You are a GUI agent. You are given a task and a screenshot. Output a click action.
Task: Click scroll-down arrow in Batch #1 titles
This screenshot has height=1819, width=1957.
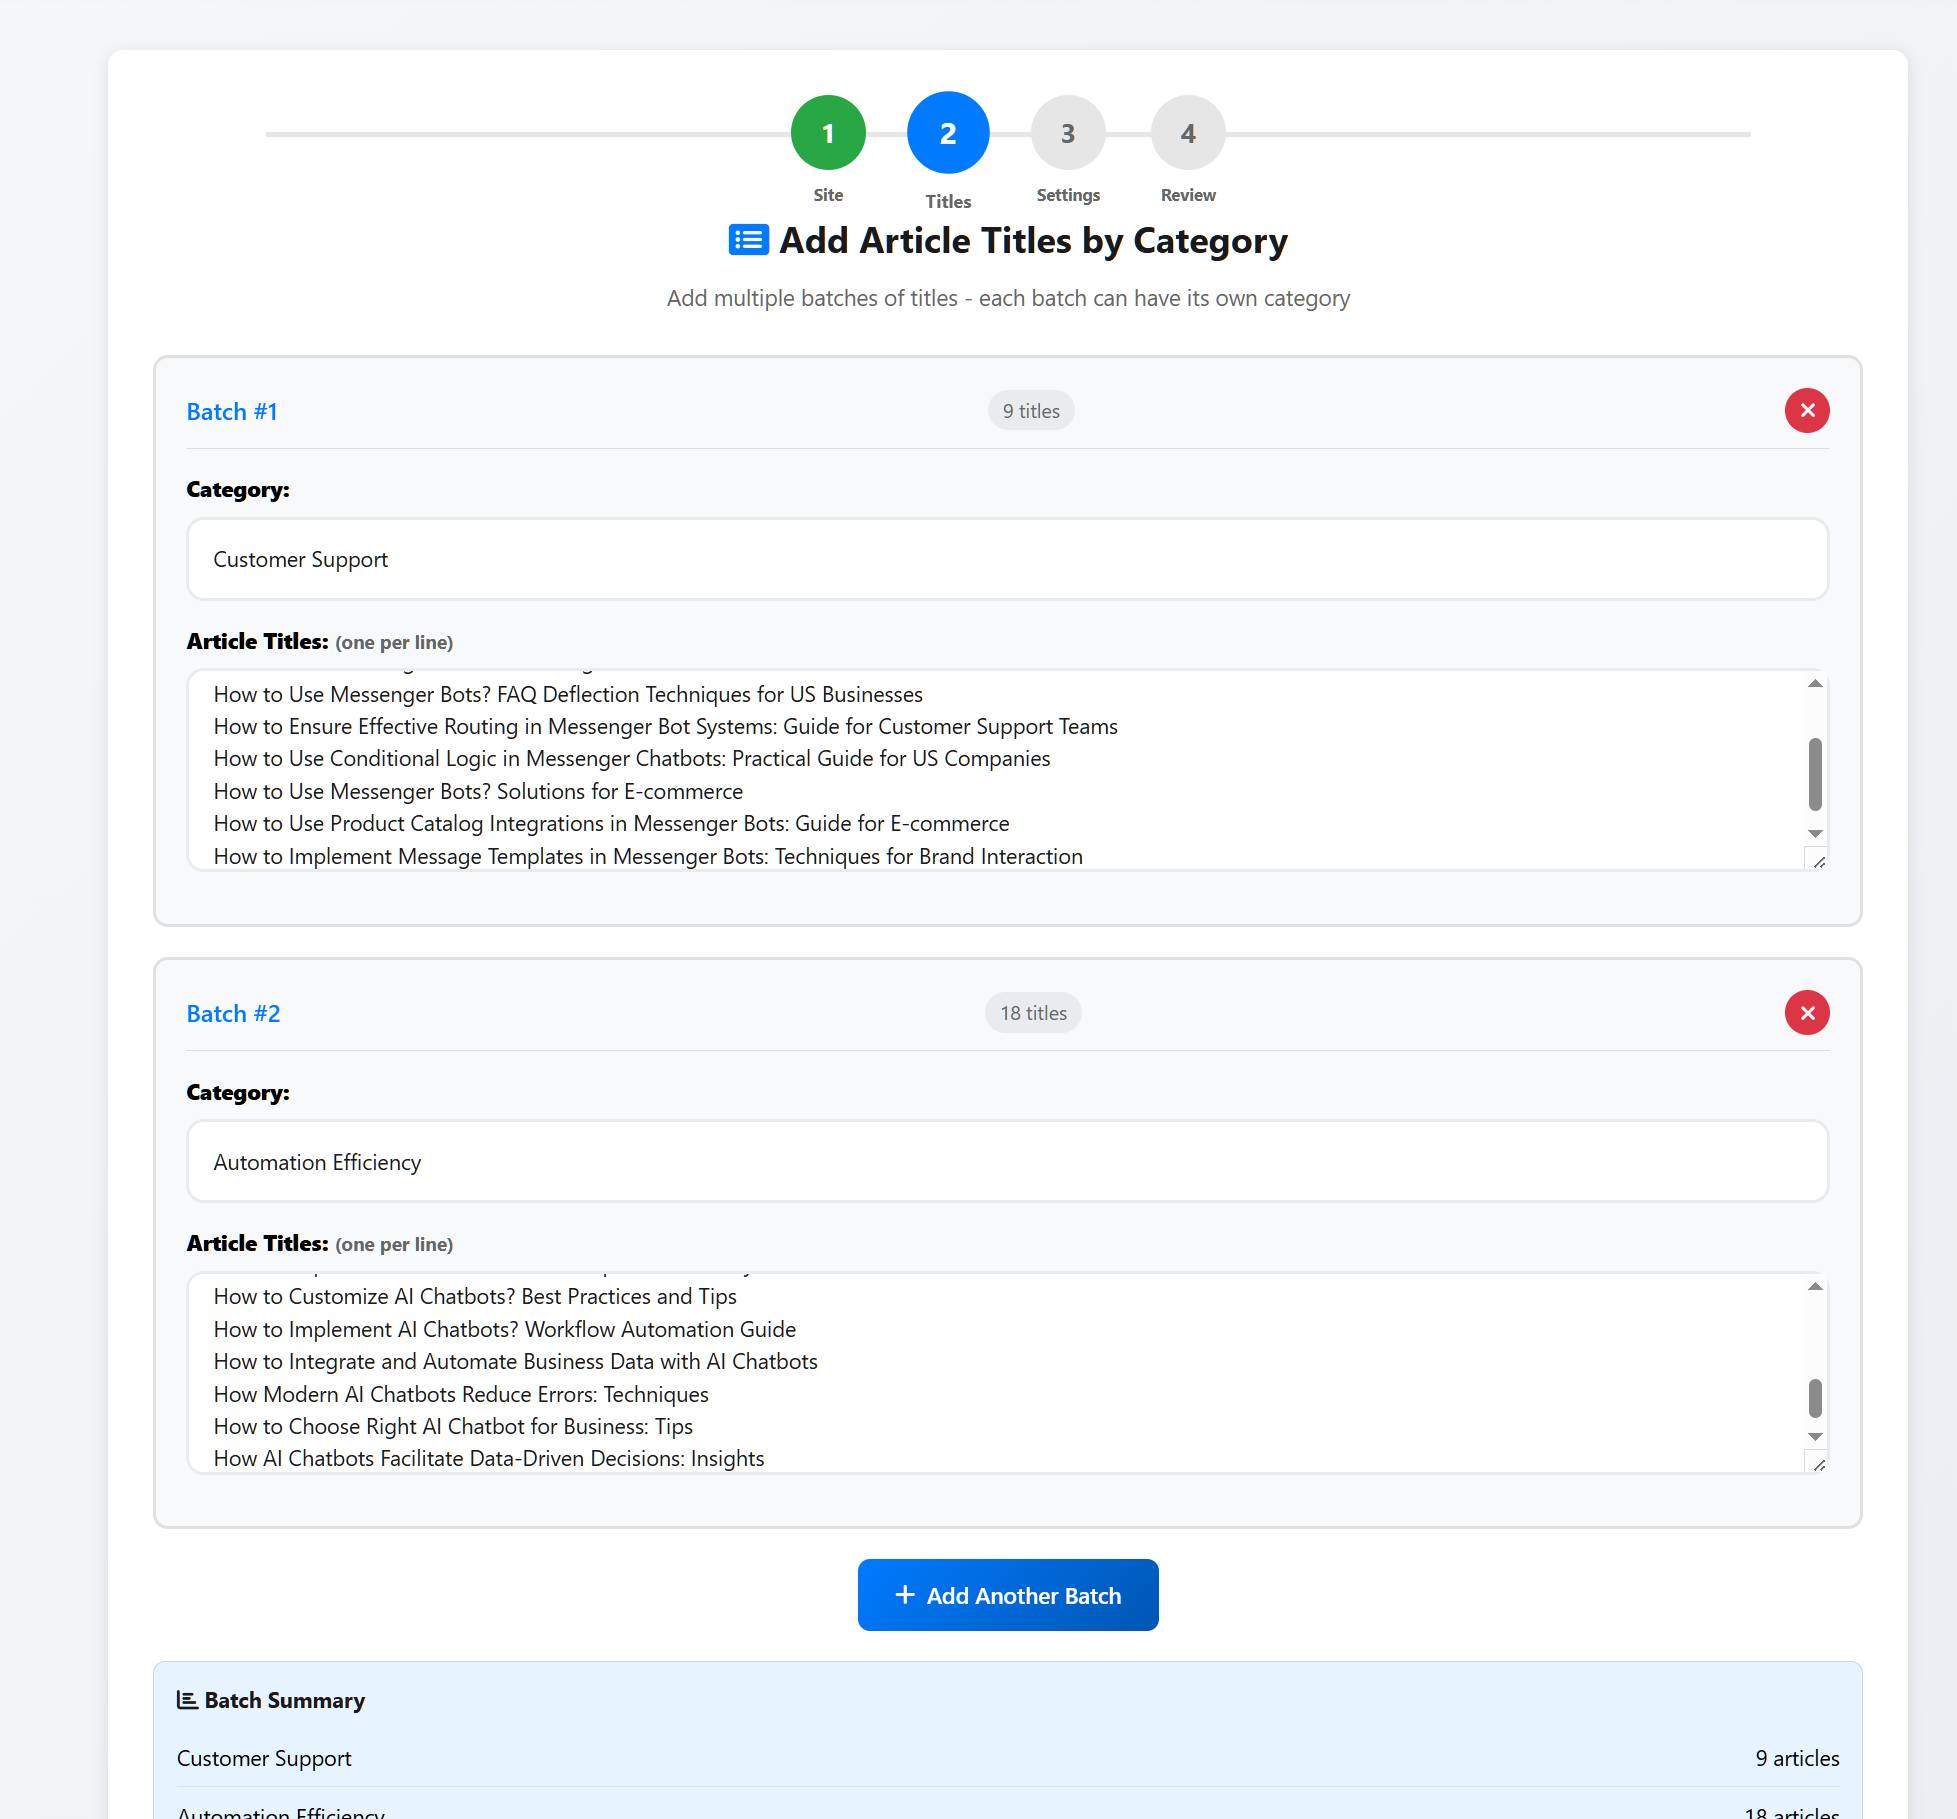1815,834
